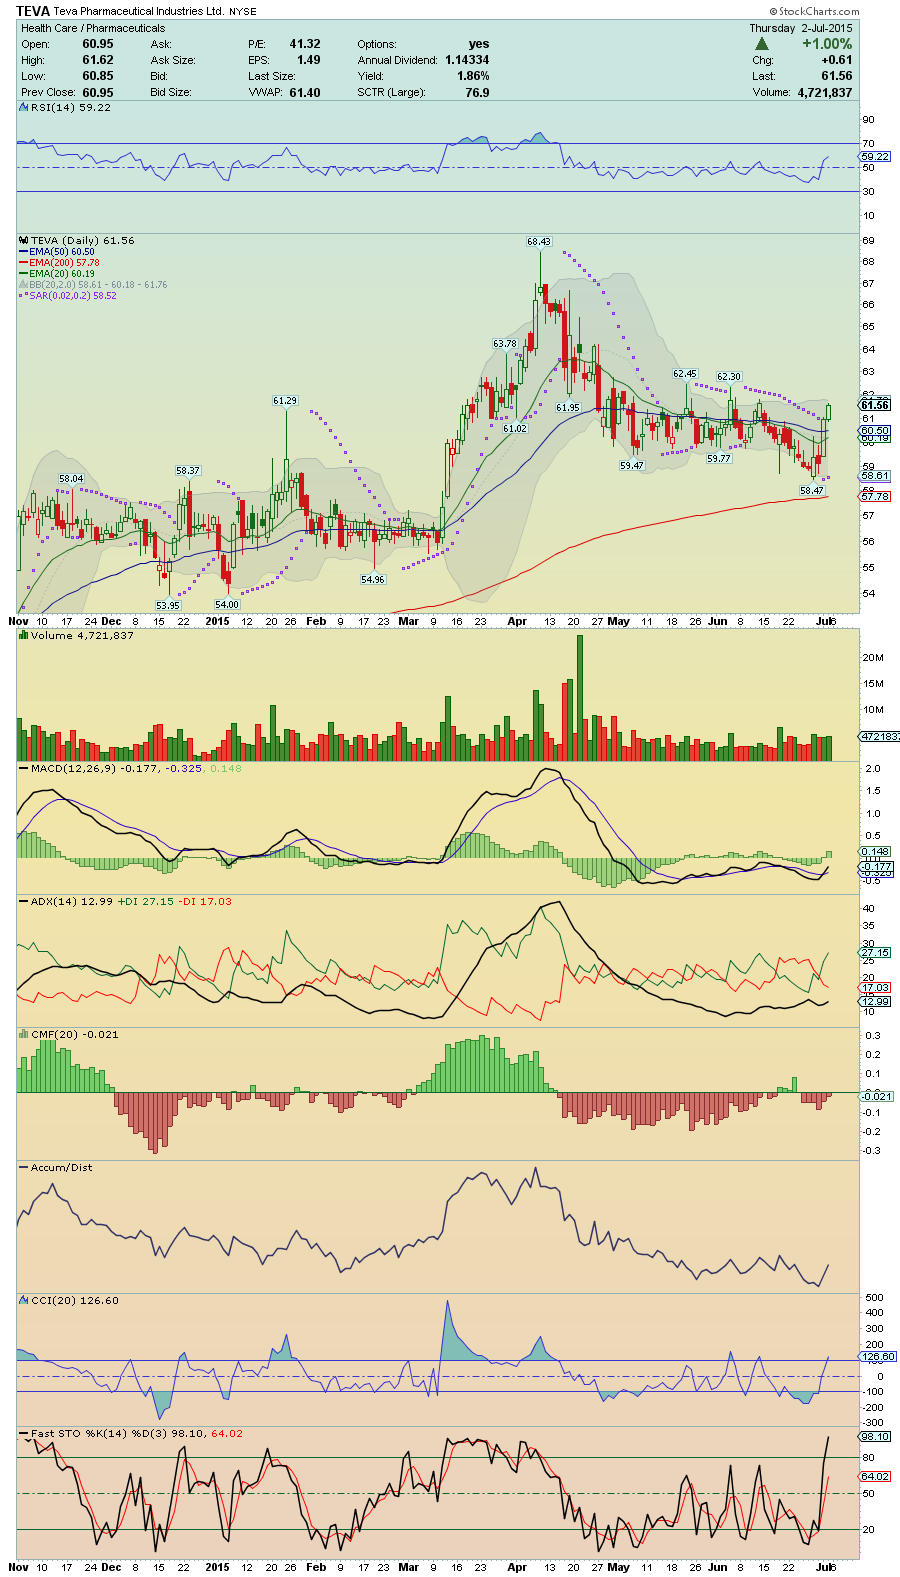Click the 63.78 price annotation
Screen dimensions: 900x1577
click(505, 344)
